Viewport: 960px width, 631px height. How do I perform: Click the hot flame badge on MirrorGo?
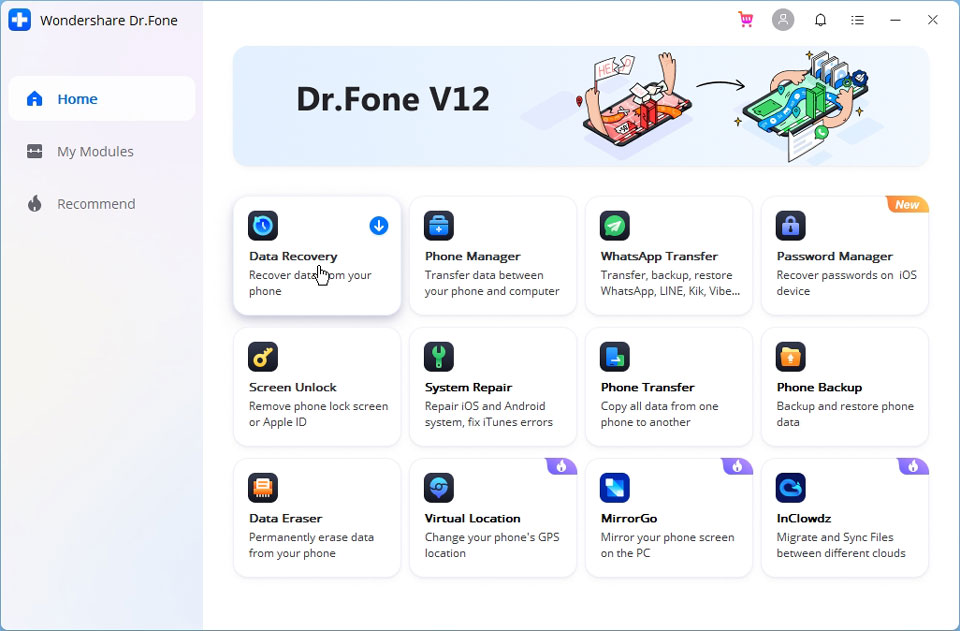pos(737,466)
